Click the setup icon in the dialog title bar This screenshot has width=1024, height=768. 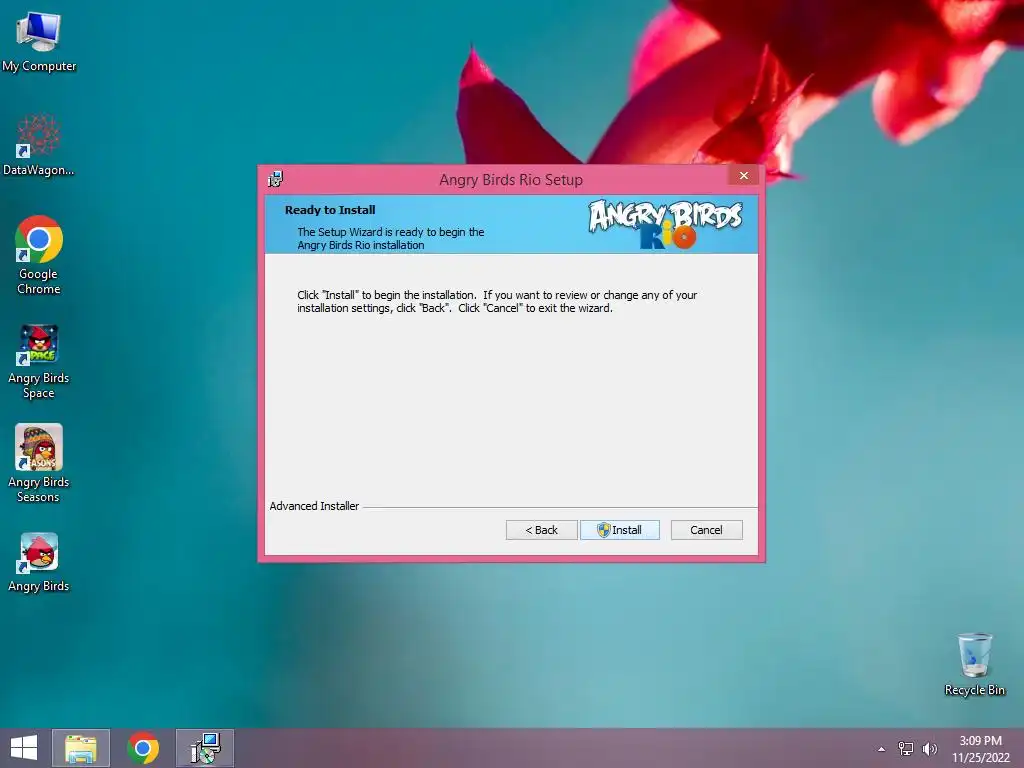pyautogui.click(x=276, y=179)
